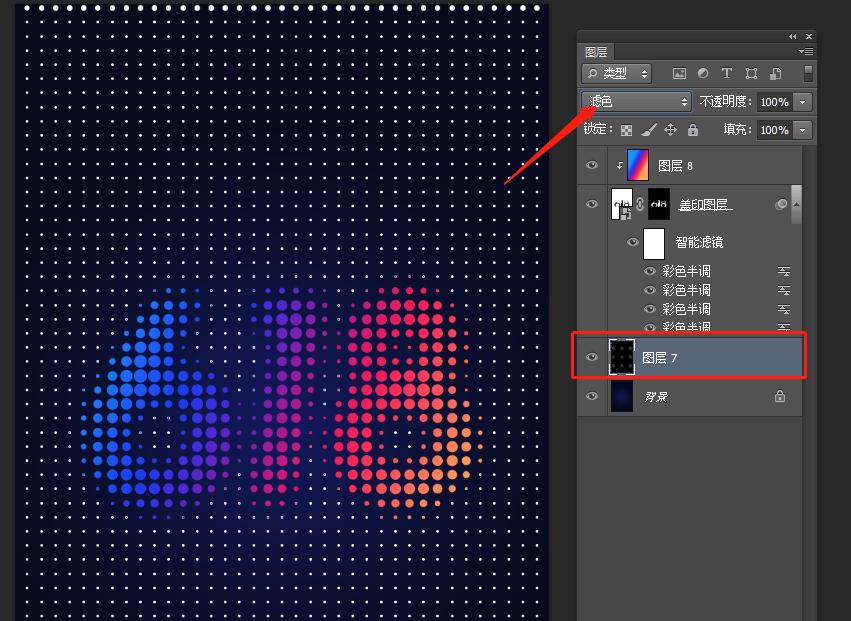Image resolution: width=851 pixels, height=621 pixels.
Task: Toggle visibility of the third 彩色半调 filter
Action: pyautogui.click(x=650, y=309)
